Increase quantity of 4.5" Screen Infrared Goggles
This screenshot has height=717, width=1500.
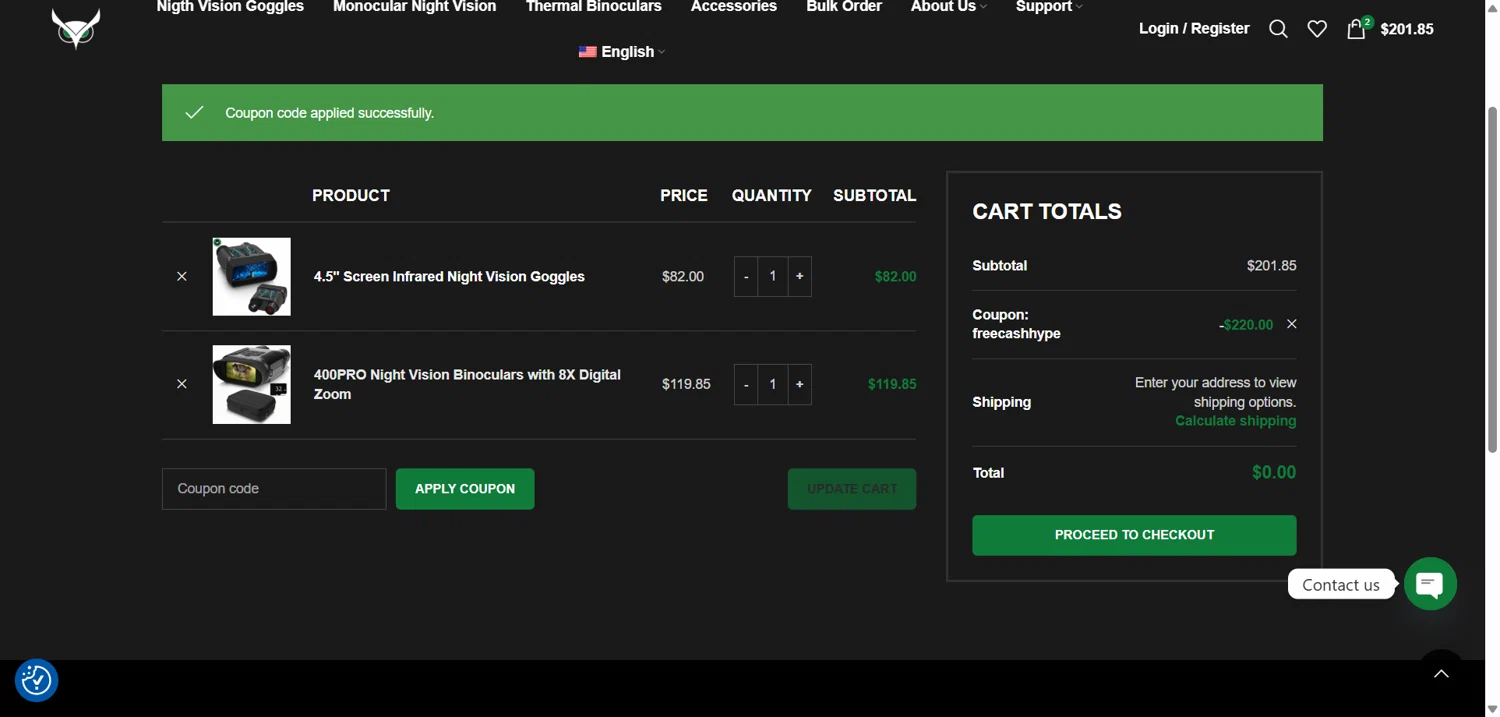click(799, 276)
